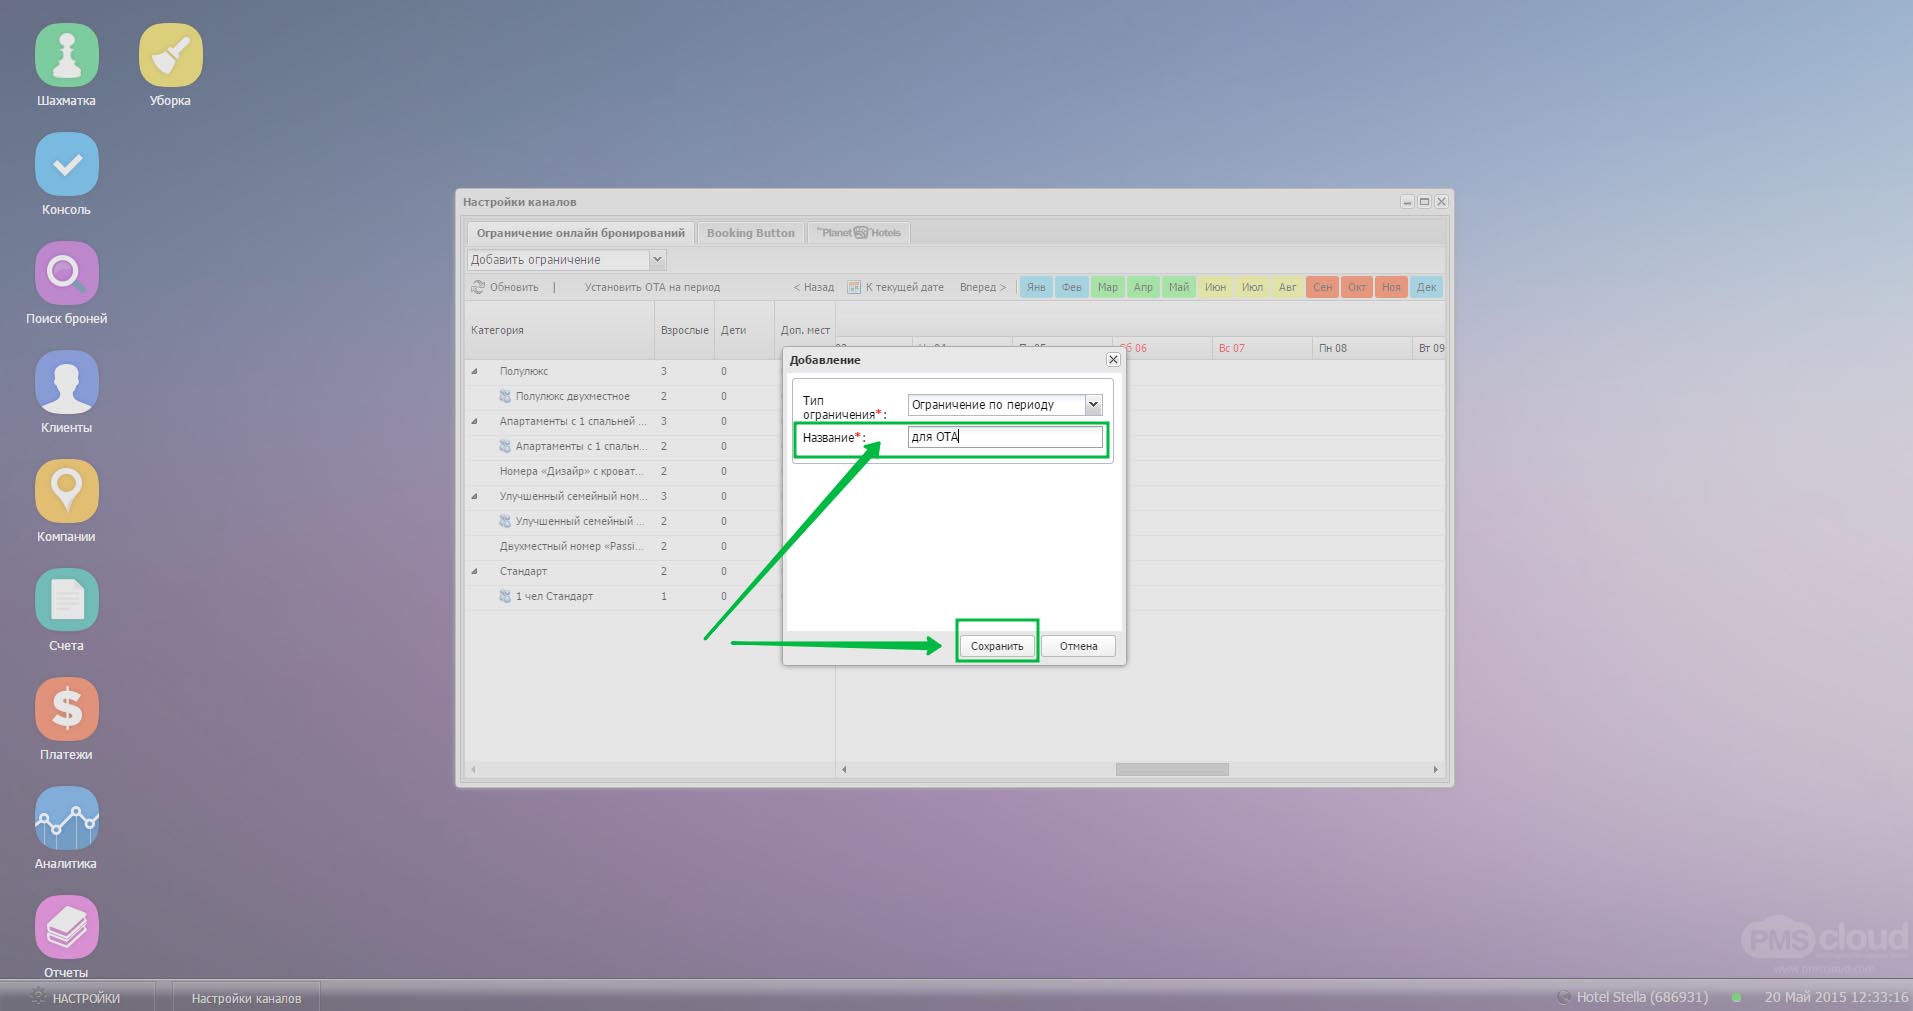
Task: Maximize the Настройки каналов window
Action: (1424, 201)
